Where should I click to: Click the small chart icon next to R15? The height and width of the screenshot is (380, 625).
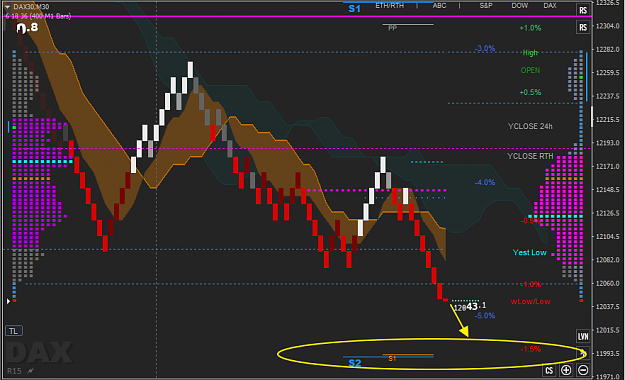point(31,371)
